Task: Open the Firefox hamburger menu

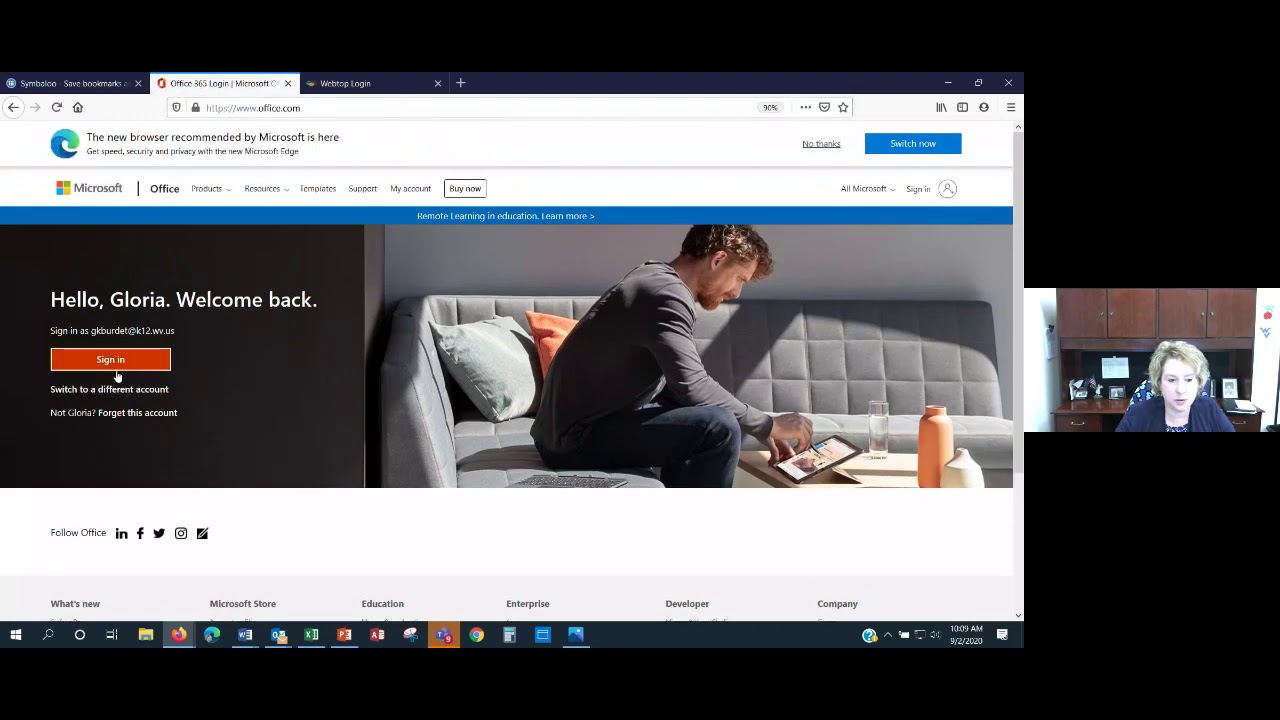Action: click(x=1011, y=107)
